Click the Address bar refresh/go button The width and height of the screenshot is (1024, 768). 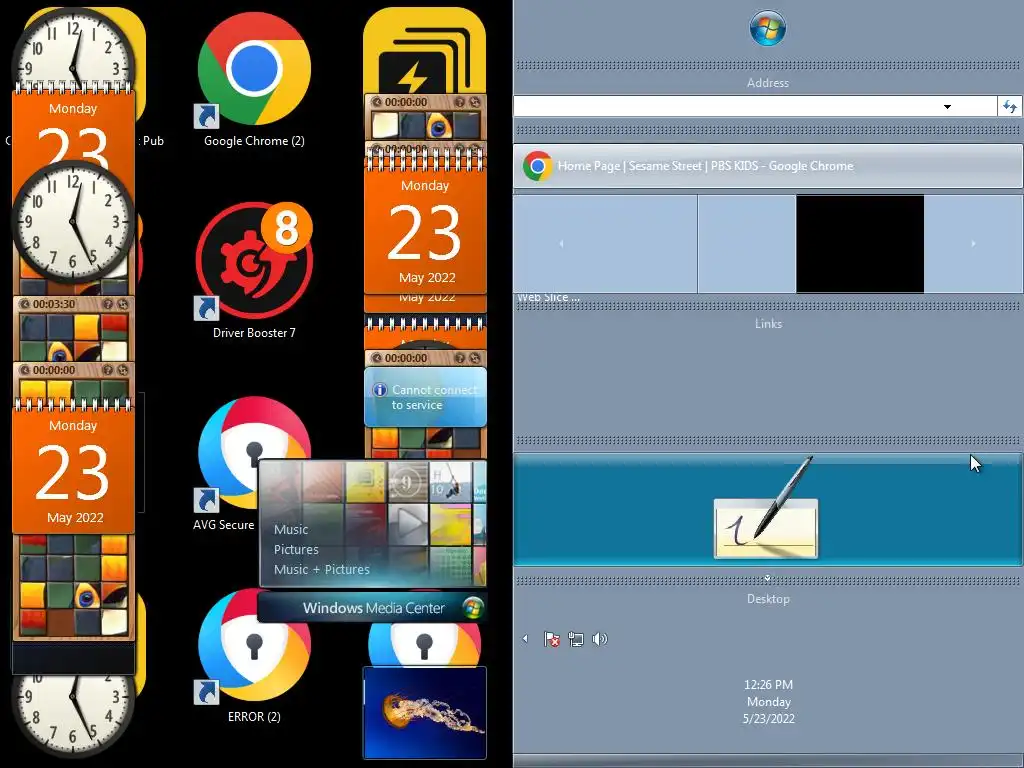1010,106
